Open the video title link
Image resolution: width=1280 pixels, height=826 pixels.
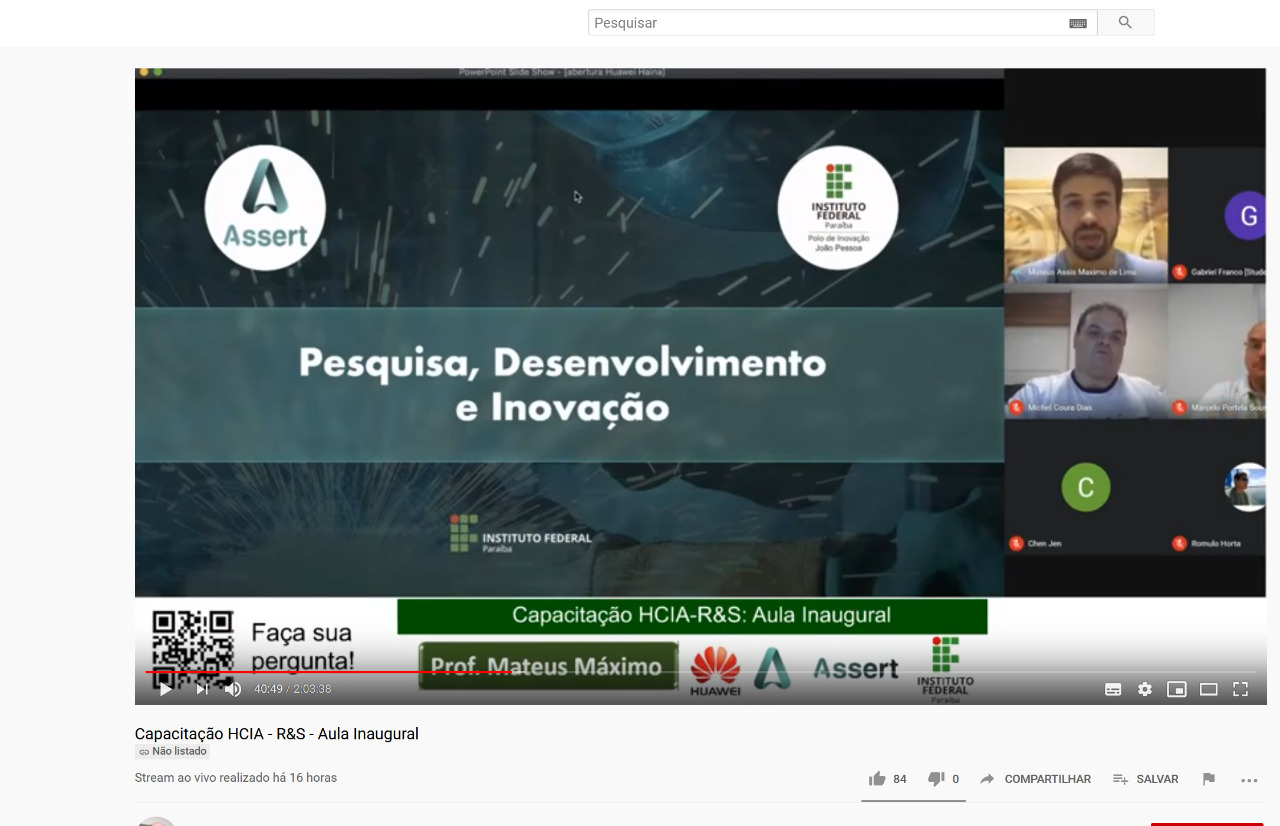[277, 733]
